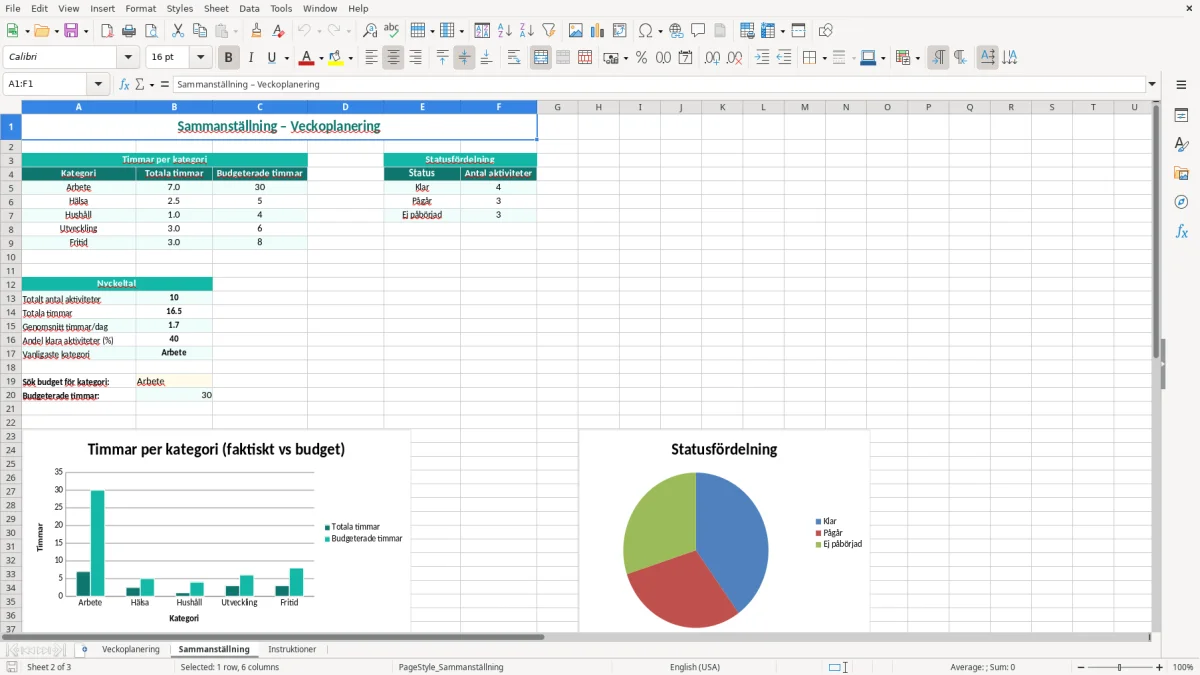Open the 16 pt font size dropdown

(200, 58)
